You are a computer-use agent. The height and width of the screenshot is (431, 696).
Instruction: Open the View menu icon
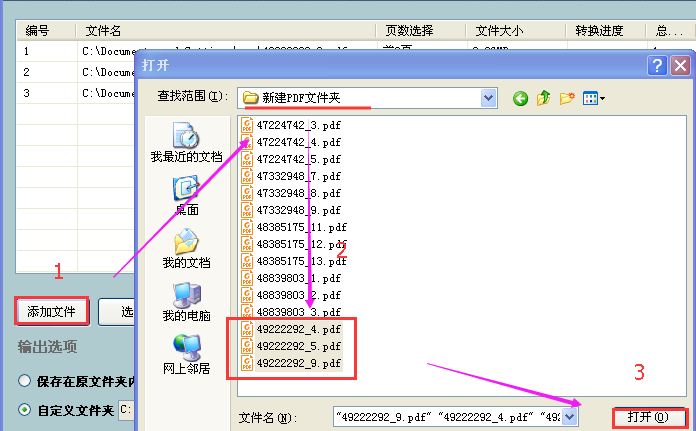point(594,98)
